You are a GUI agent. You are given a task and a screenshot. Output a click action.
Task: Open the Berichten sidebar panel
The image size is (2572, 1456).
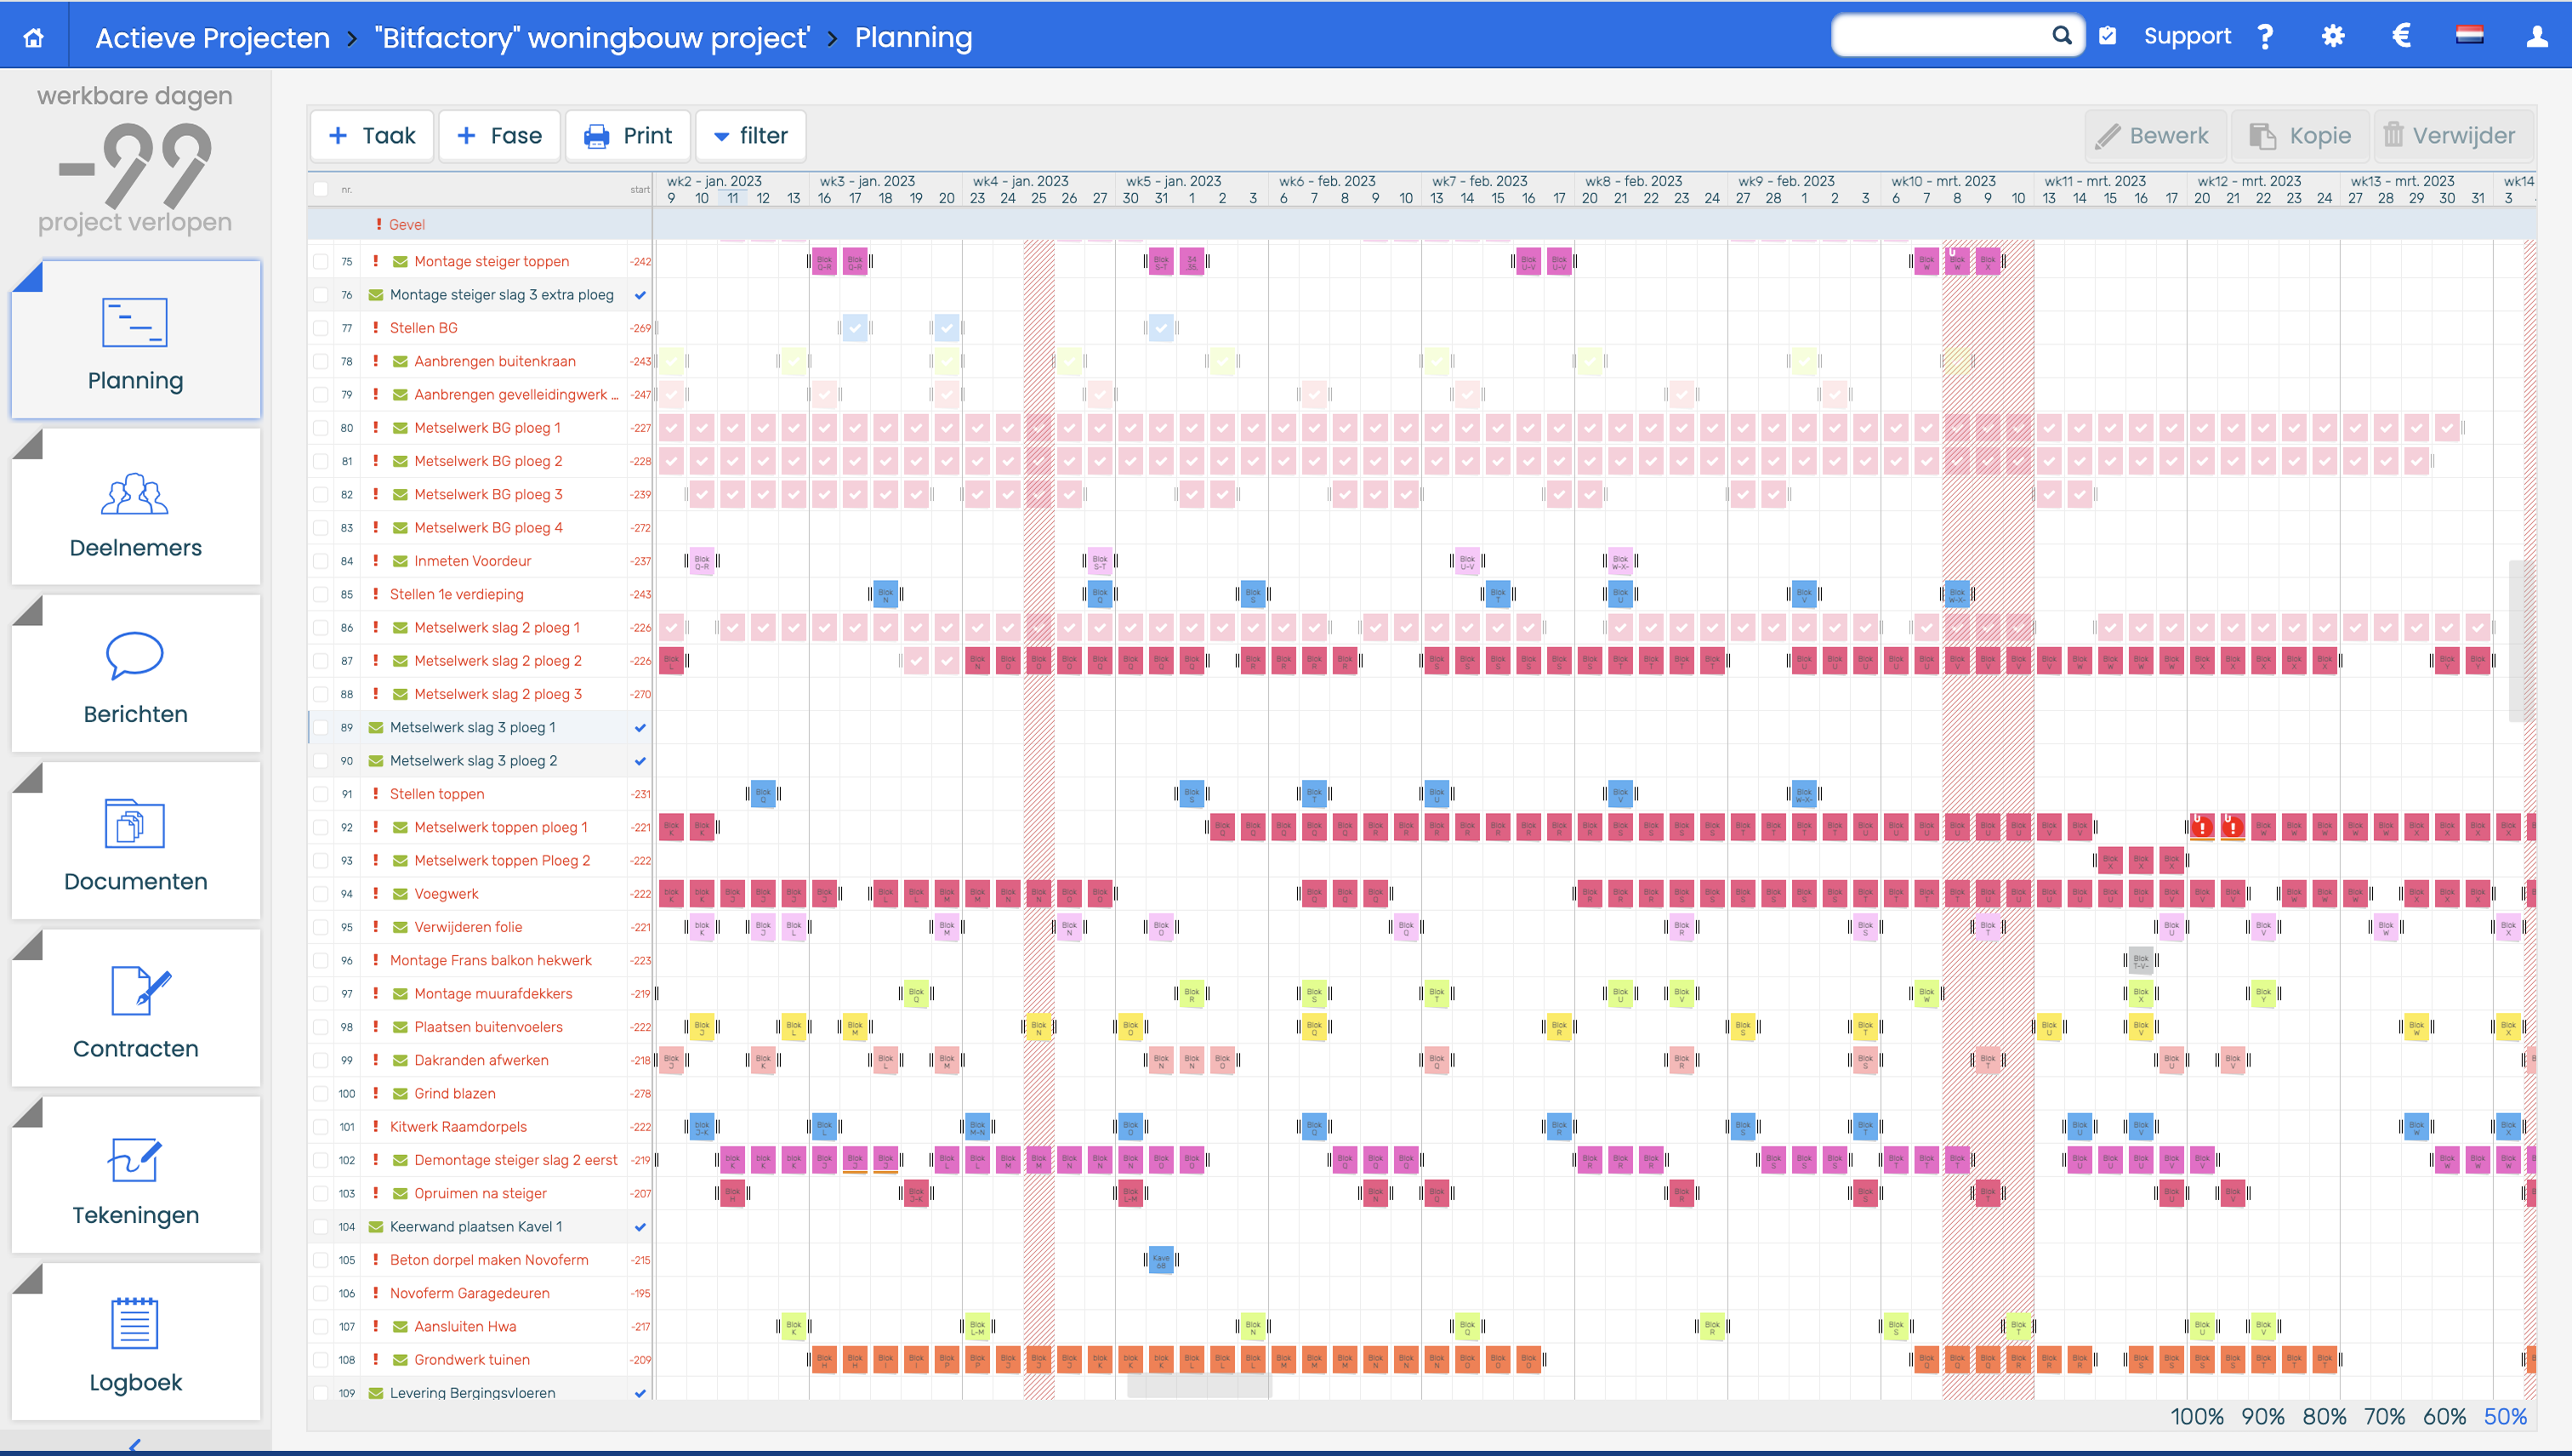136,674
